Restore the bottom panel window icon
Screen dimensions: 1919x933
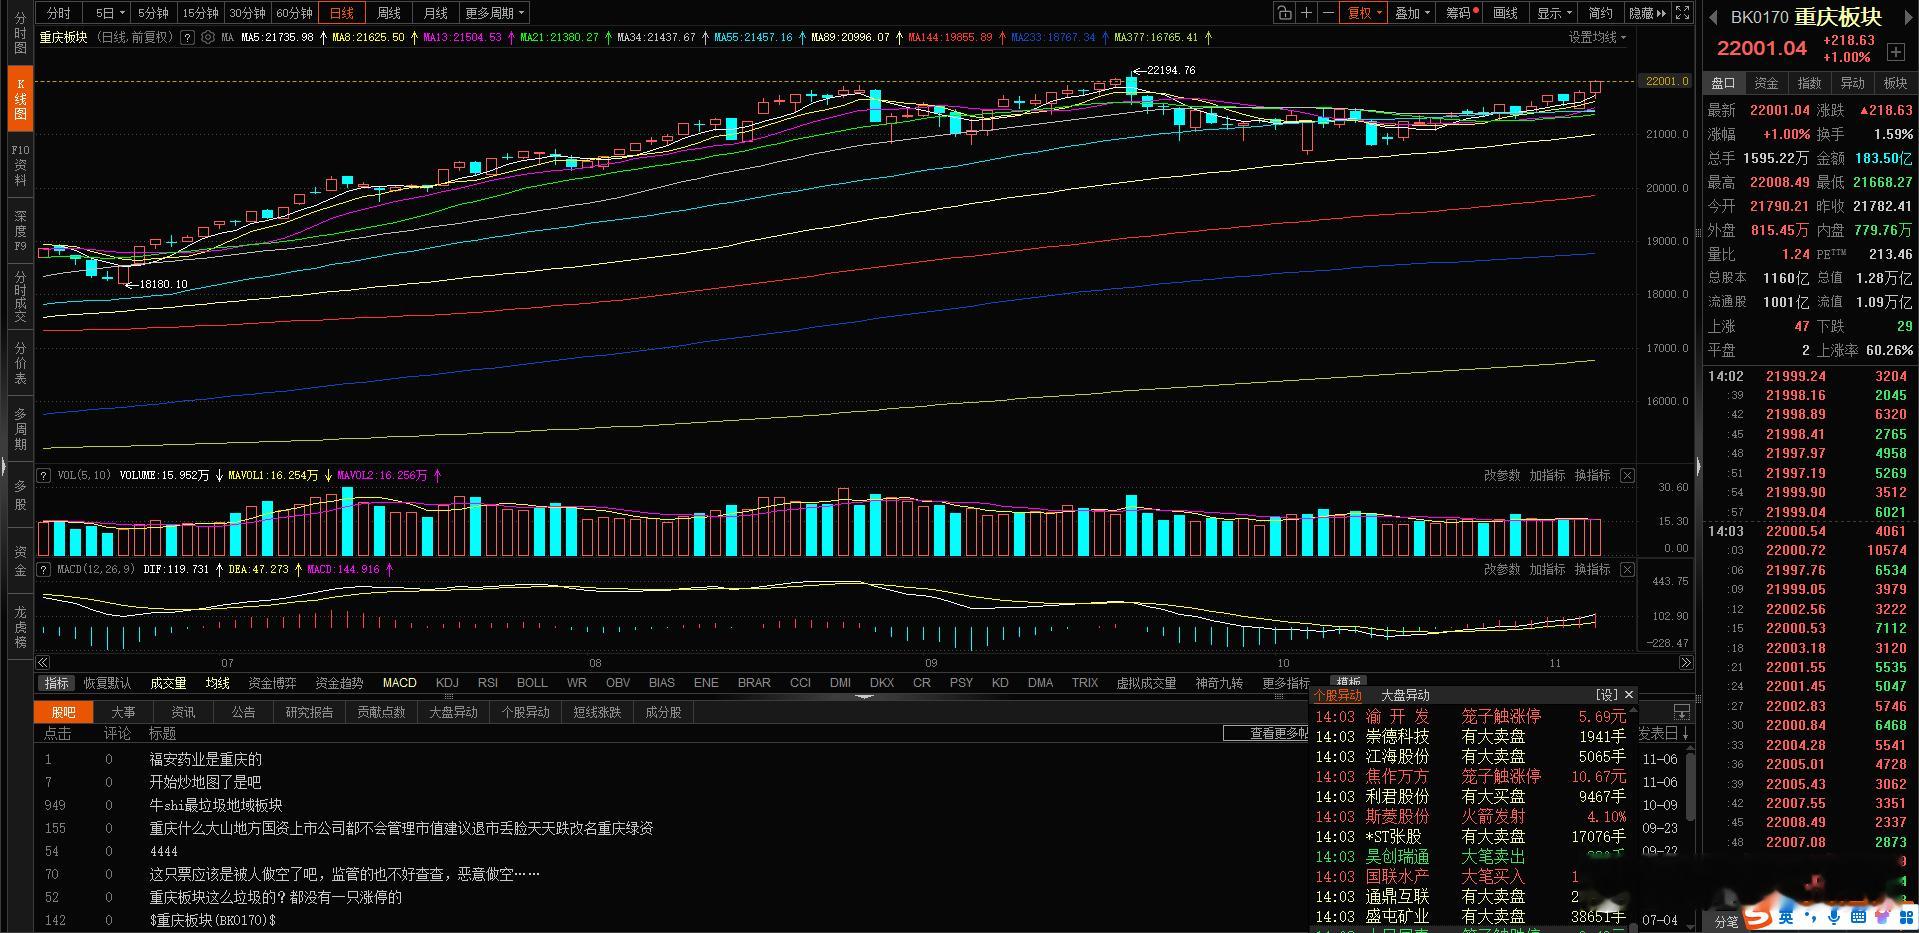(1682, 712)
